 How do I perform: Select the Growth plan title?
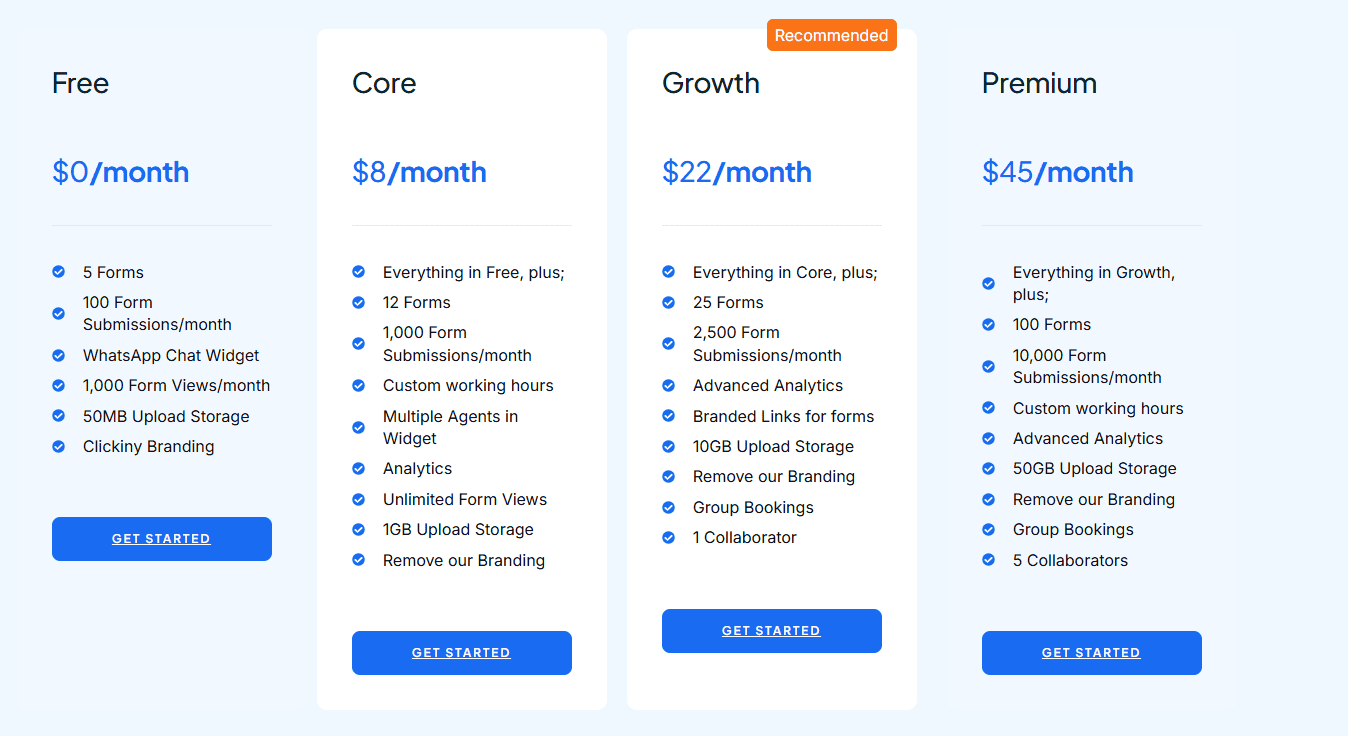pyautogui.click(x=710, y=83)
